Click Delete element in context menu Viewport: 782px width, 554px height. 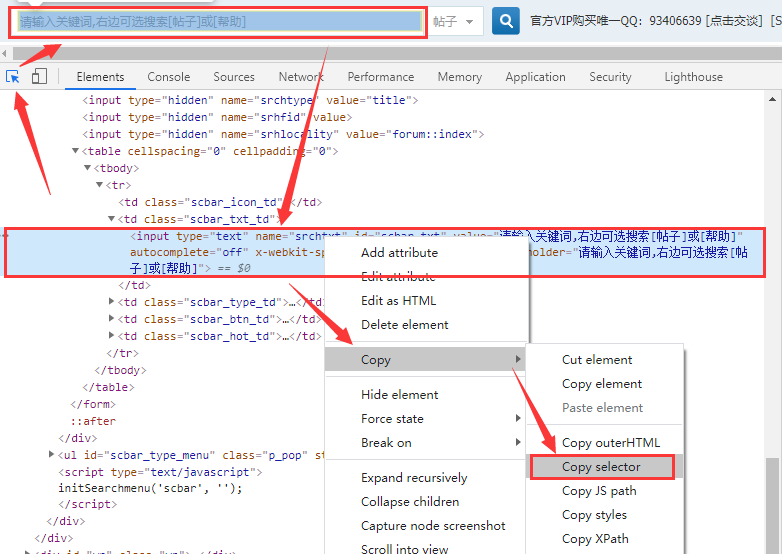404,325
